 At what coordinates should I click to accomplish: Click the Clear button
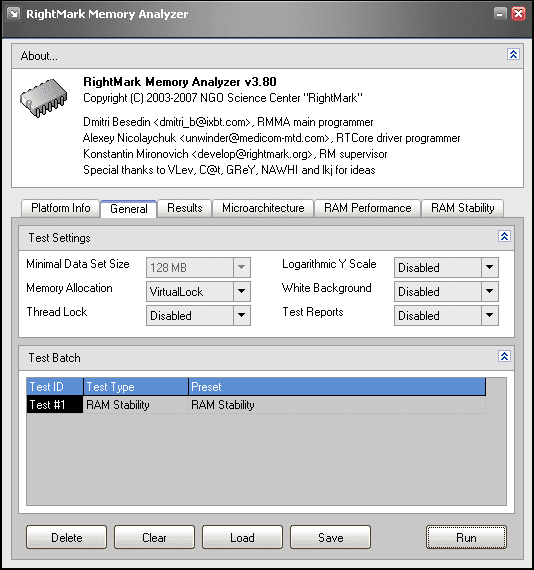154,537
